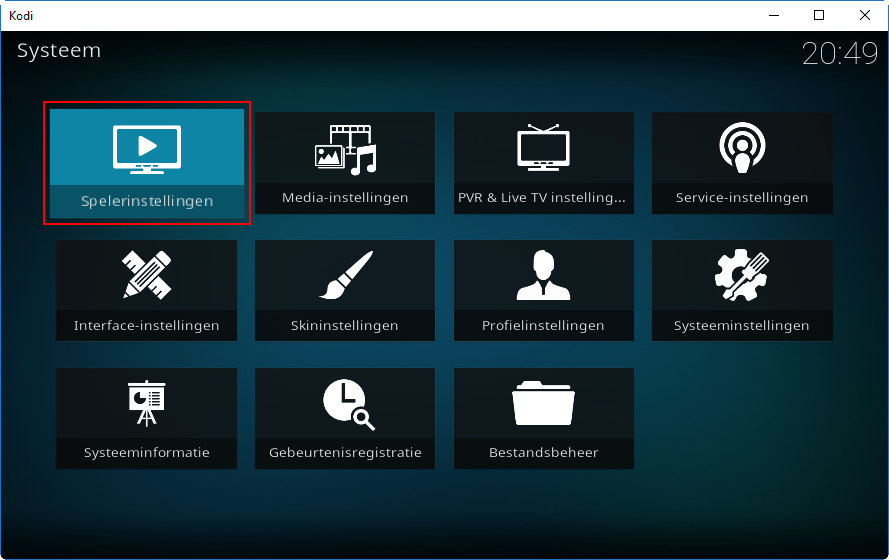Click the Gebeurtenisregistratie clock magnifier icon
889x560 pixels.
click(349, 405)
